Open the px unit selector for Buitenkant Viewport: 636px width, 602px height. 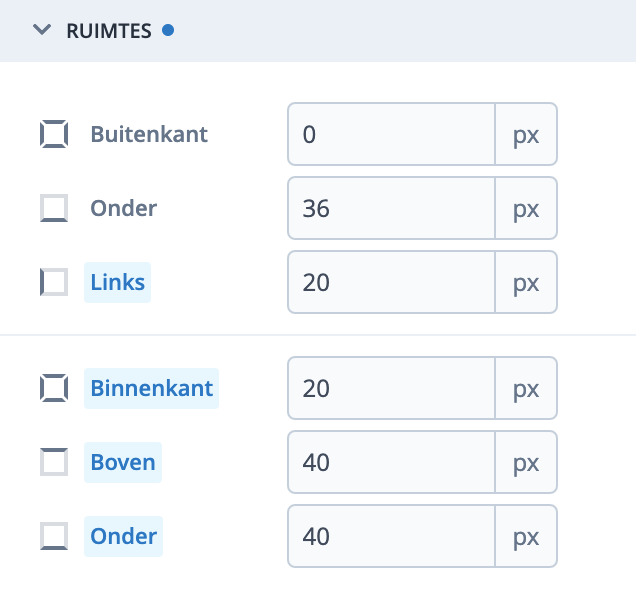click(526, 134)
